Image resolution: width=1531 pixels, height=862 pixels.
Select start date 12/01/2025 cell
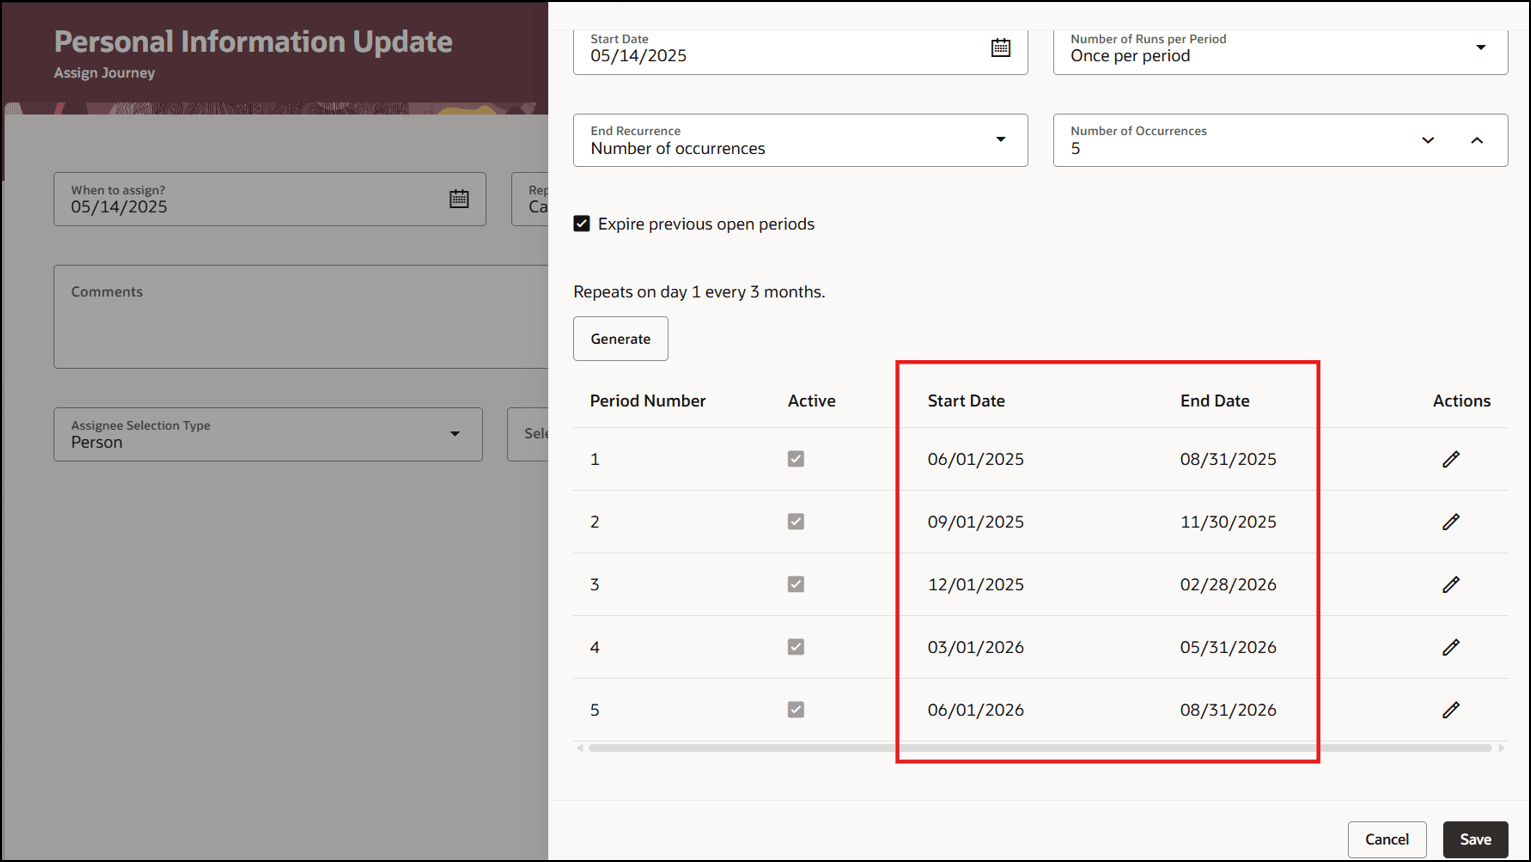(x=975, y=584)
